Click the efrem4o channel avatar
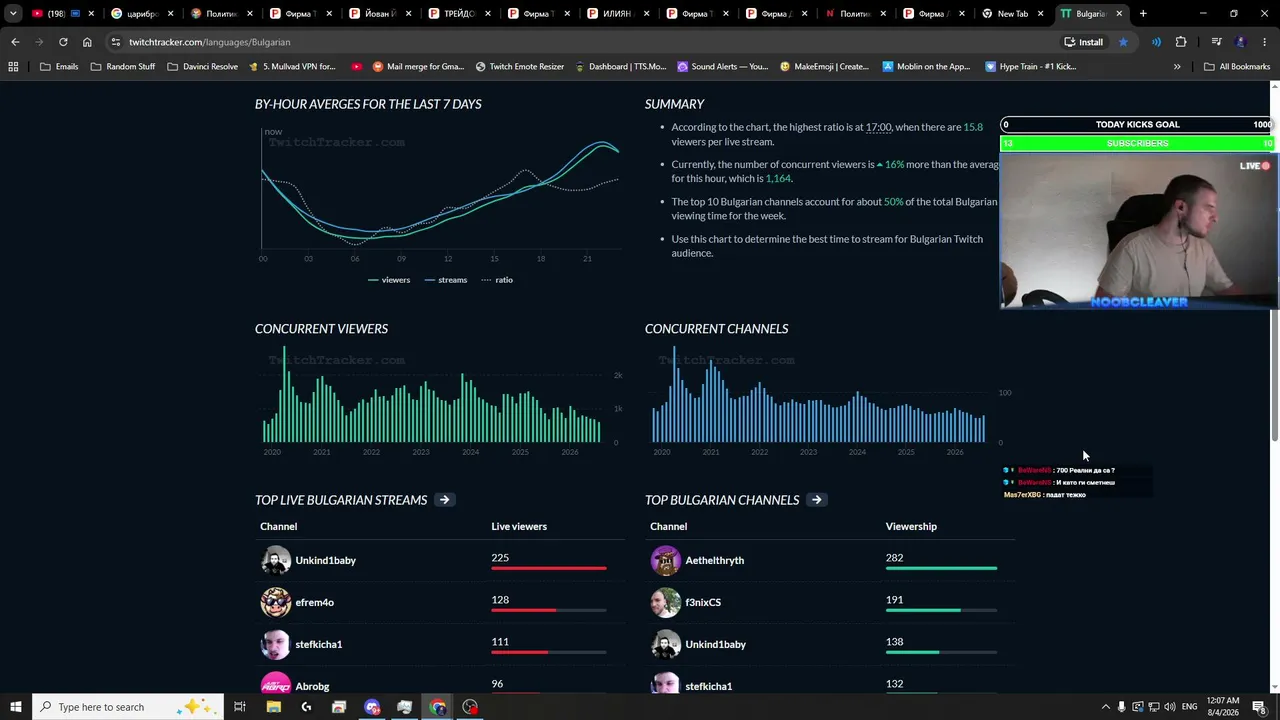Viewport: 1280px width, 720px height. coord(275,602)
